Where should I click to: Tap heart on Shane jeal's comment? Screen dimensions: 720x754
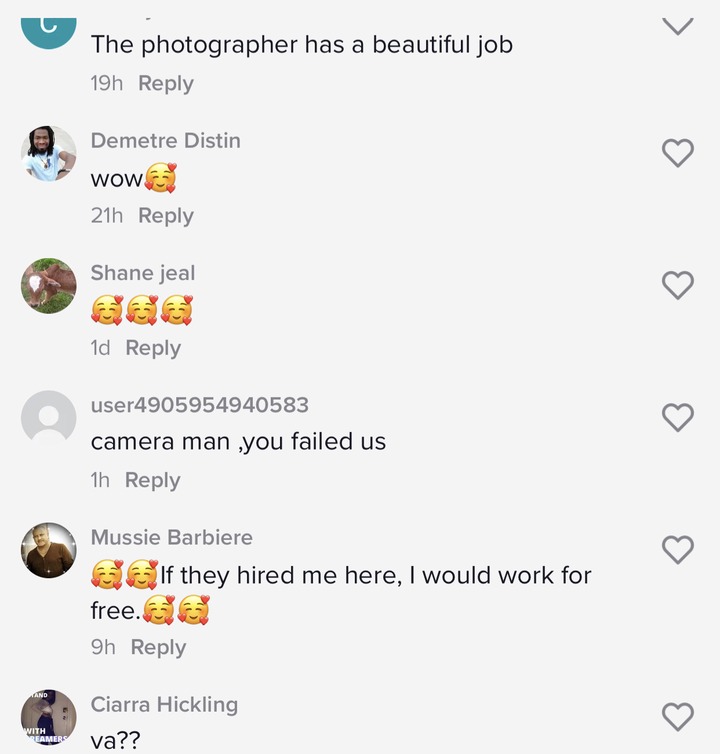click(x=678, y=285)
